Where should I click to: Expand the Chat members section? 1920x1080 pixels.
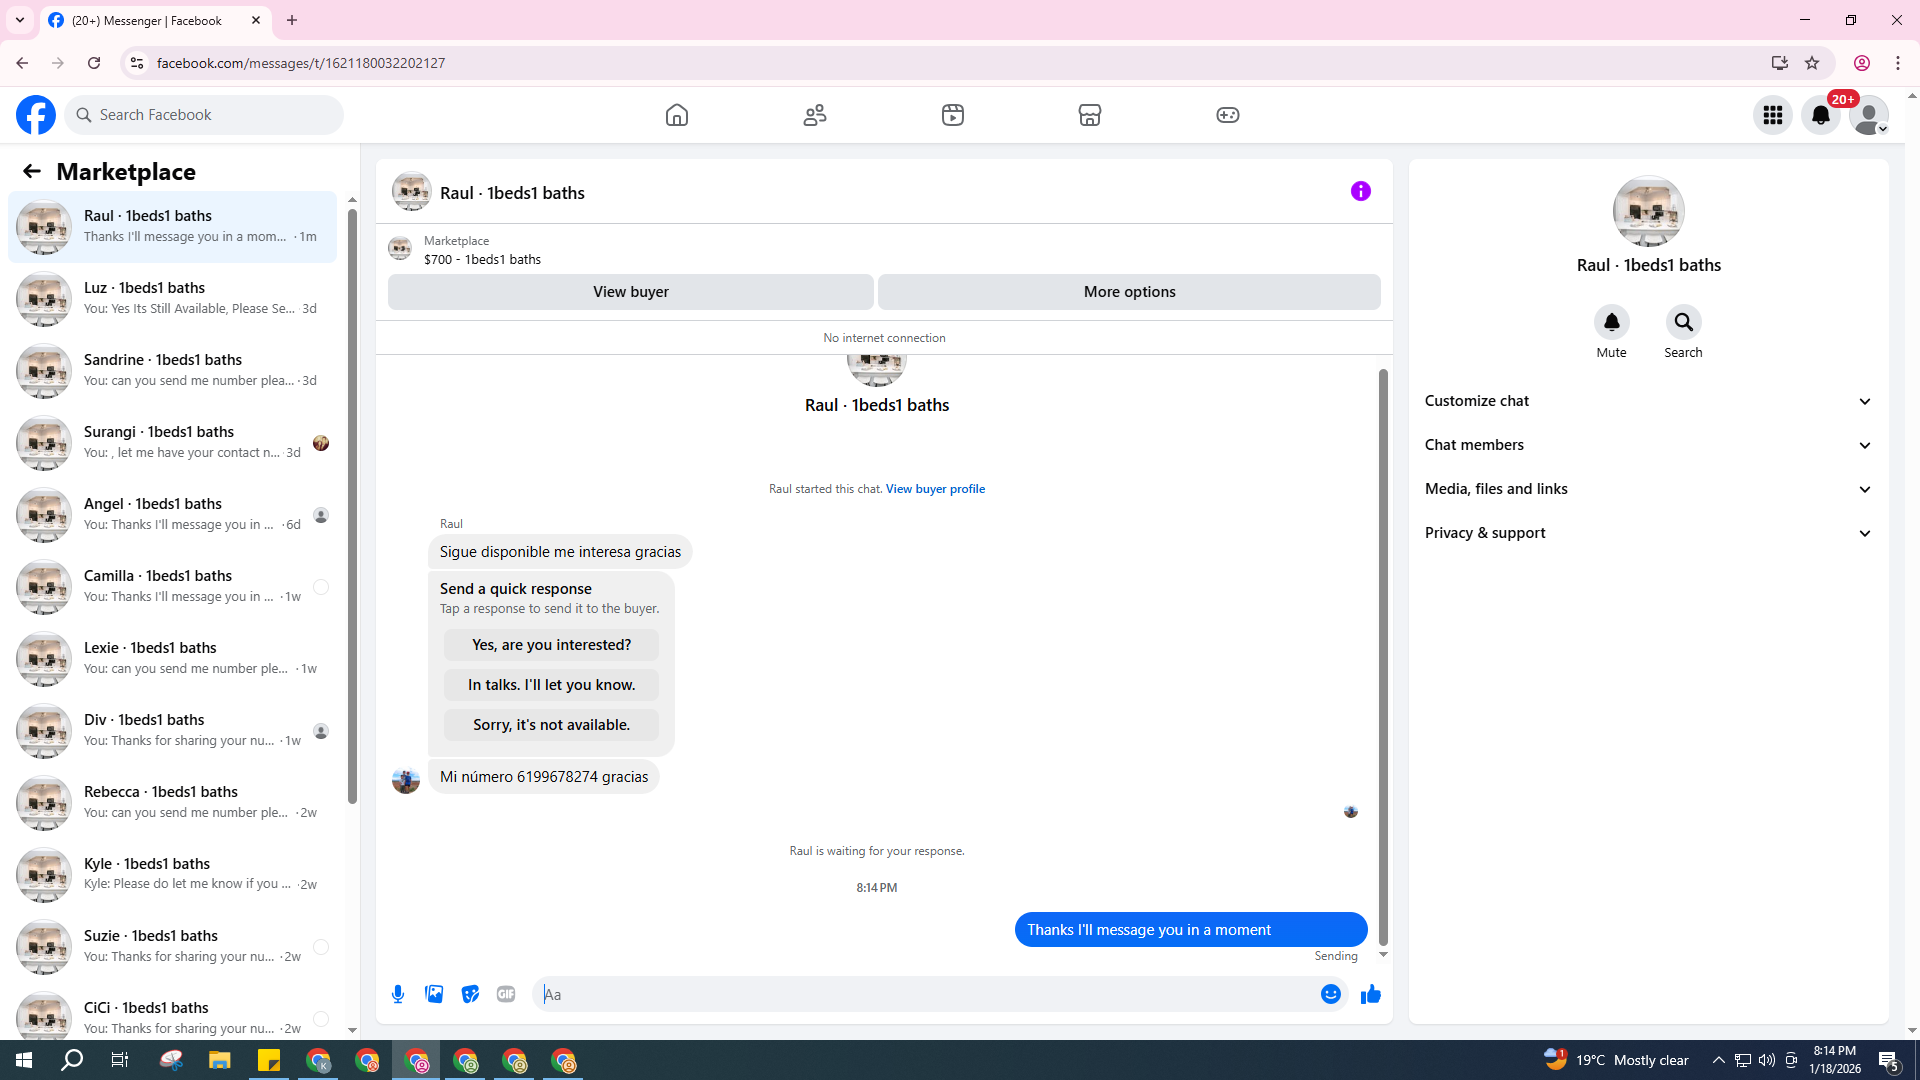1647,445
